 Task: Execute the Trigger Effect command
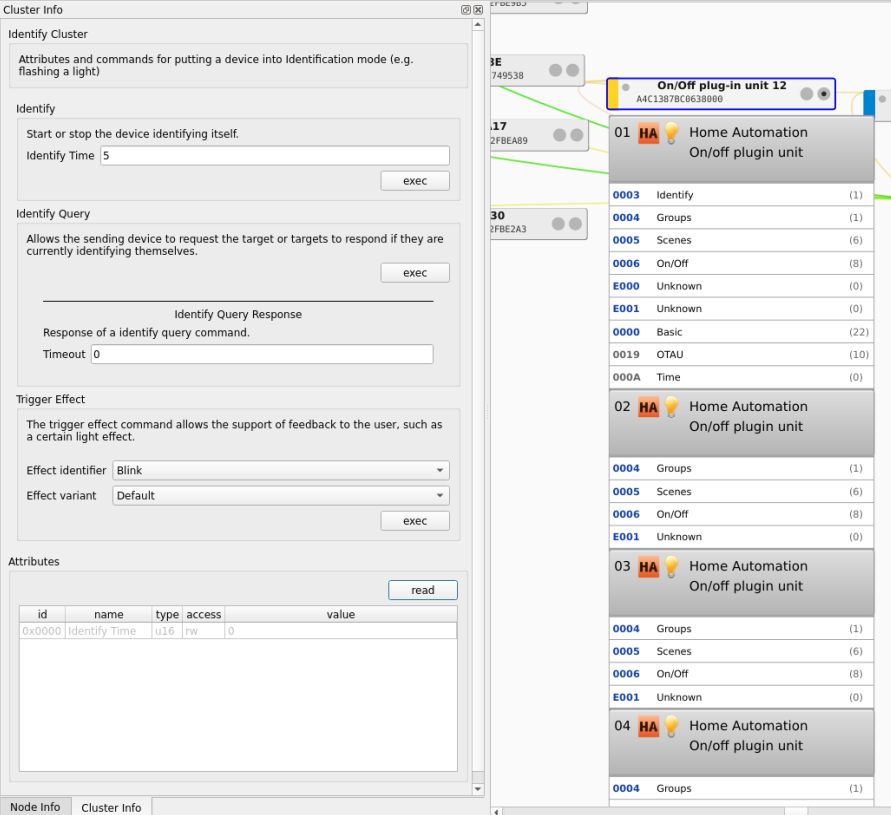tap(415, 521)
